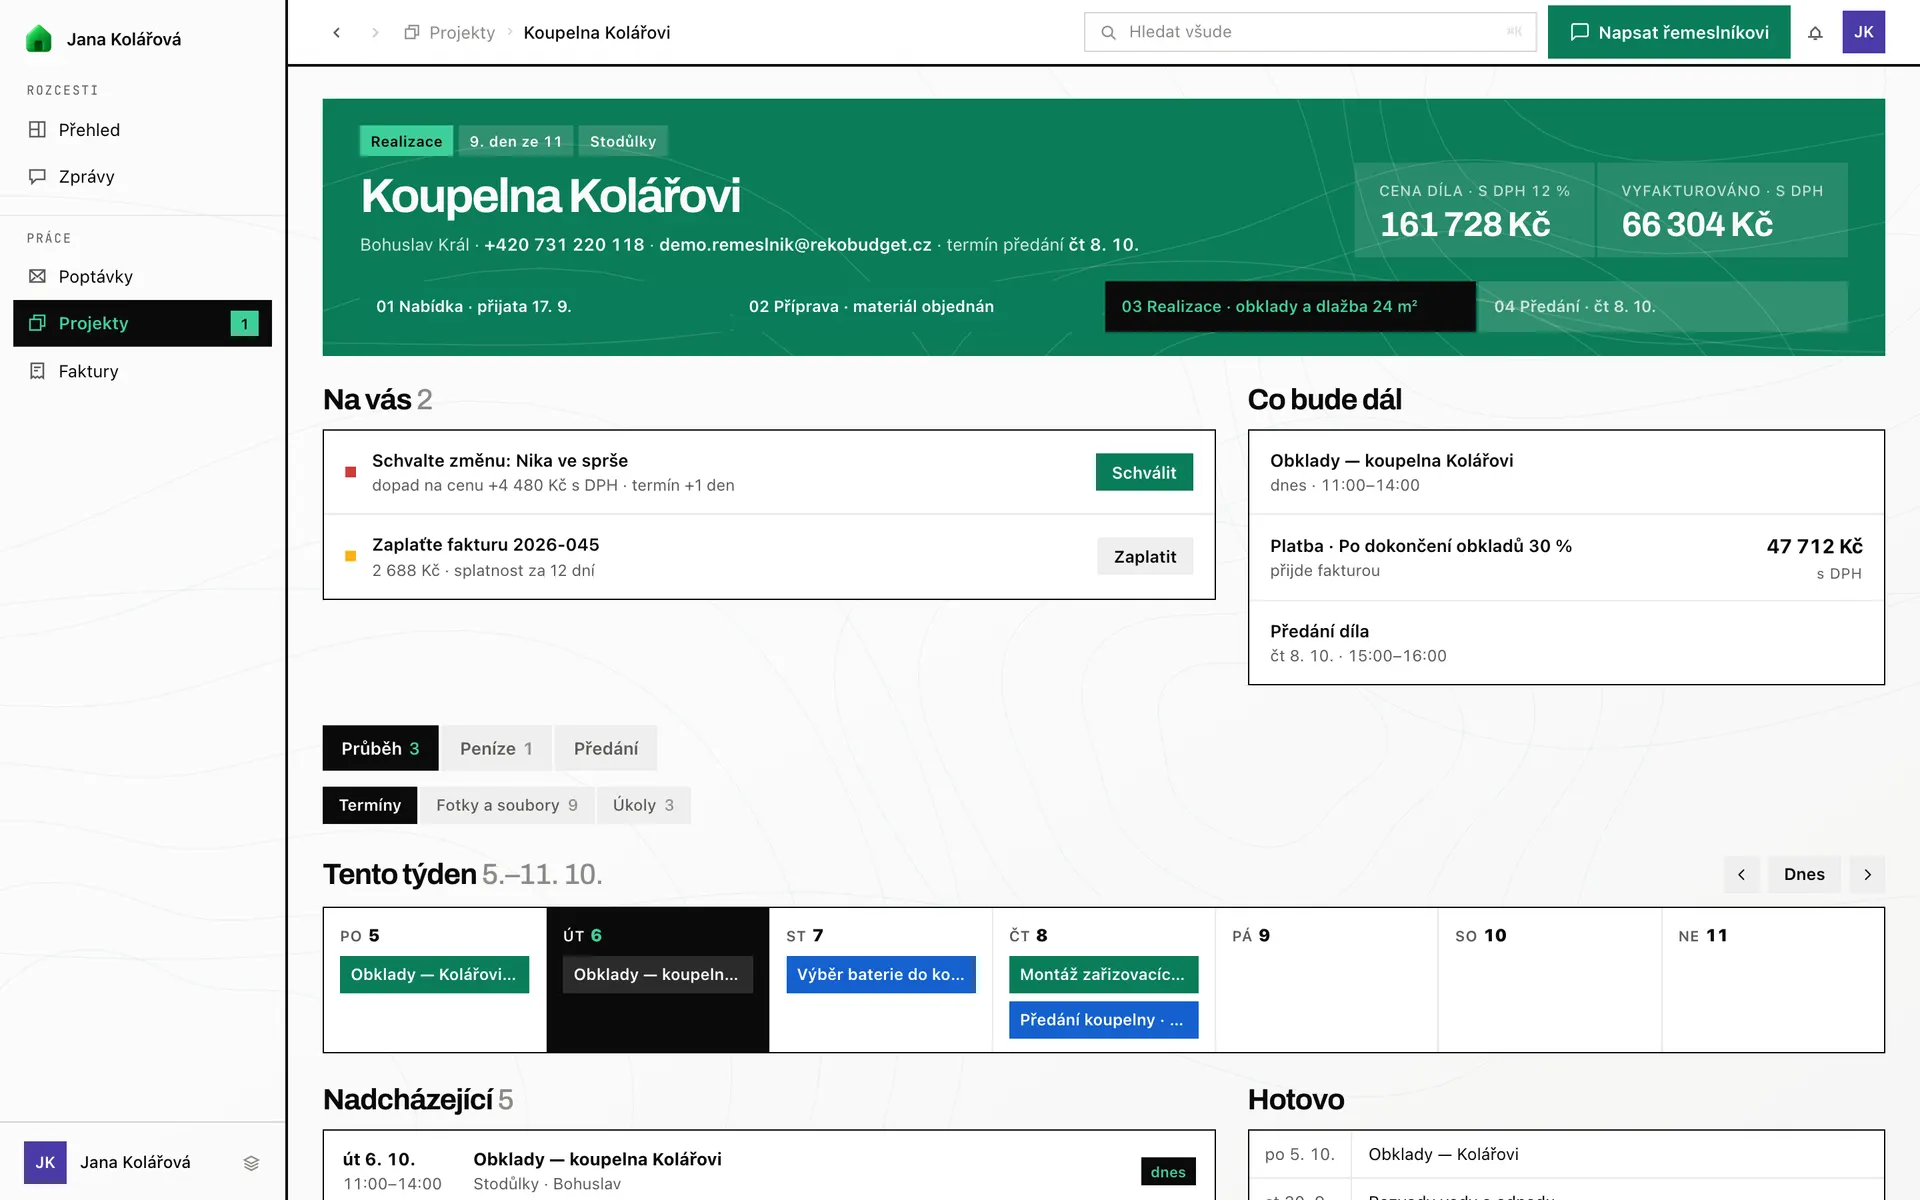Go back with the left arrow
The width and height of the screenshot is (1920, 1200).
pos(337,32)
